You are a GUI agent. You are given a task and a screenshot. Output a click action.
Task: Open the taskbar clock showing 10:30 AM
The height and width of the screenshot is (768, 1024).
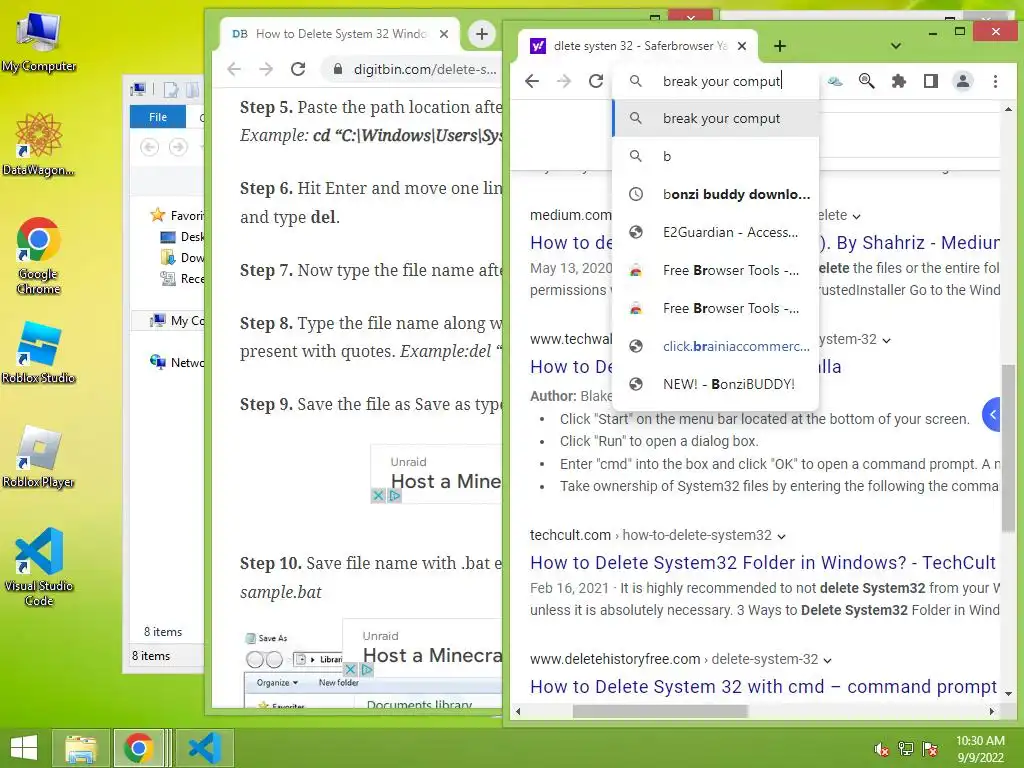(980, 749)
